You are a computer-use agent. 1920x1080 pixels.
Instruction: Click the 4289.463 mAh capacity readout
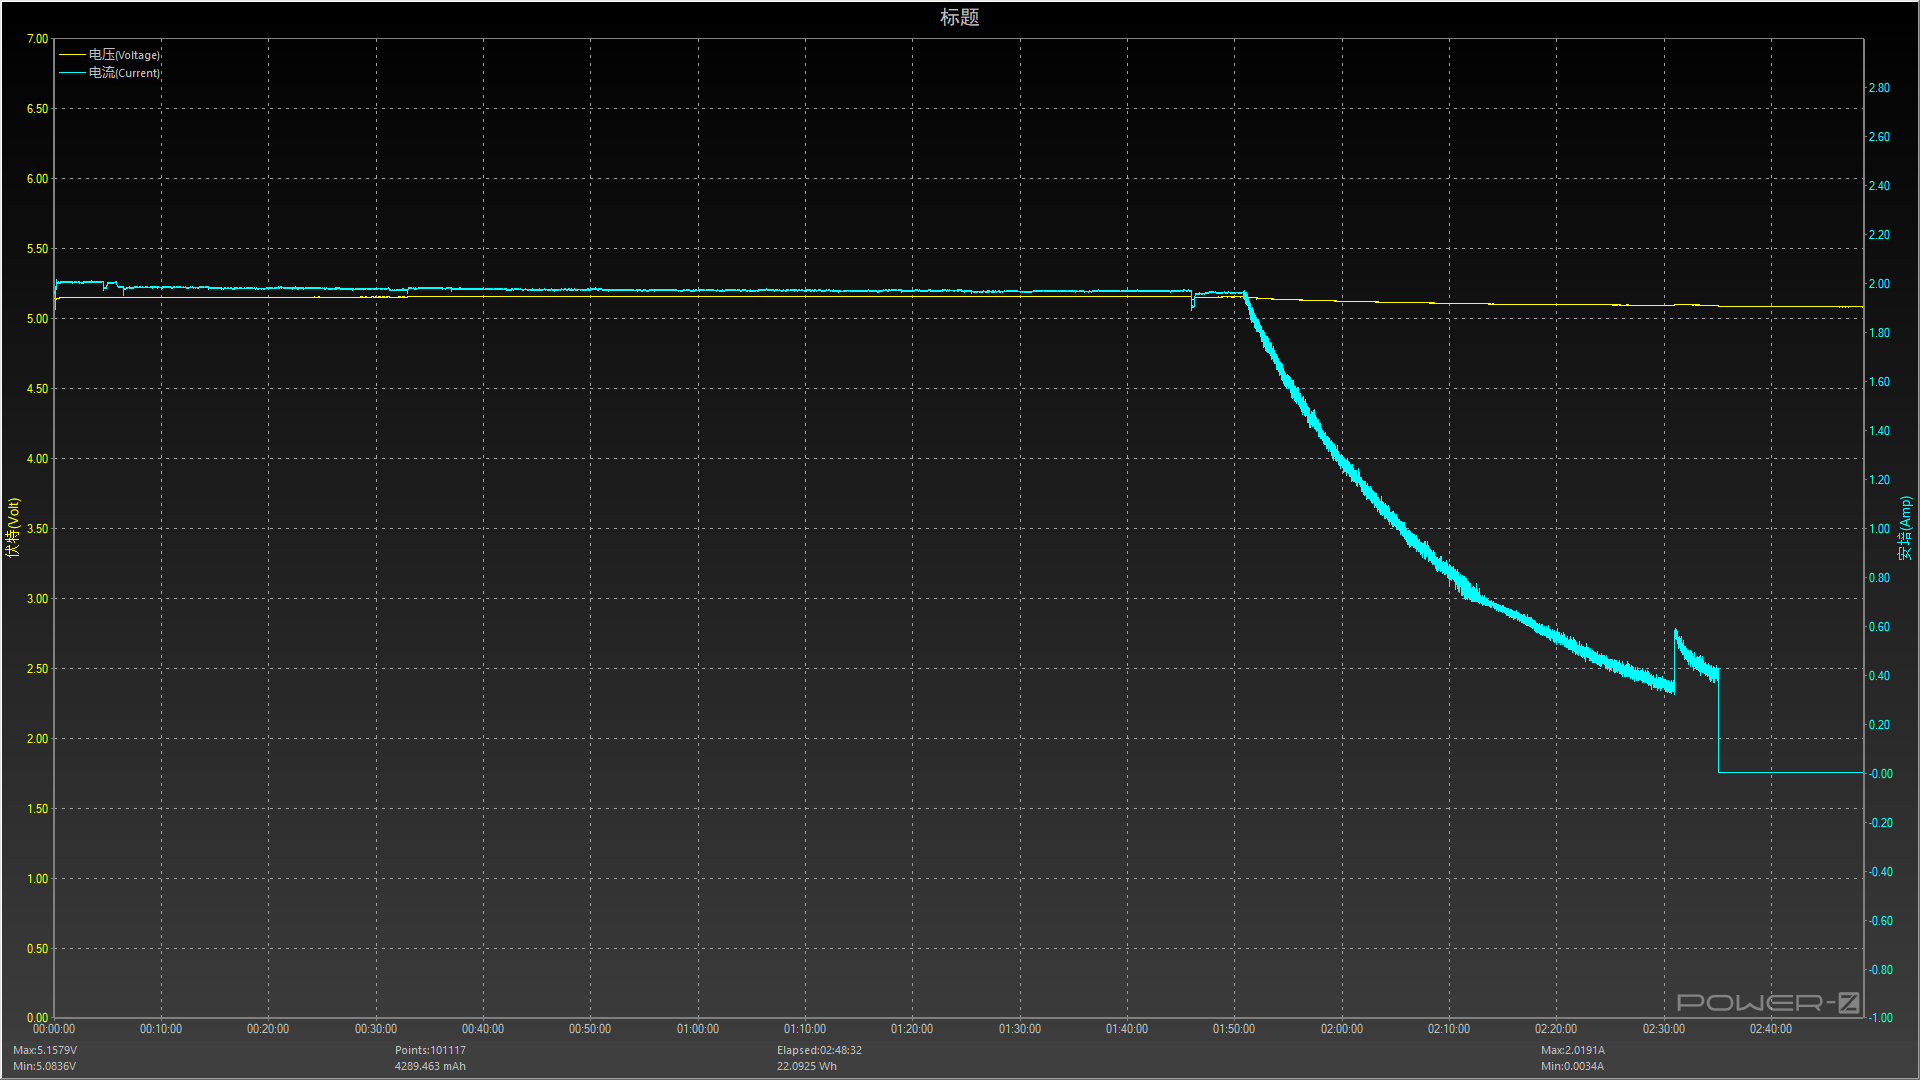[430, 1066]
